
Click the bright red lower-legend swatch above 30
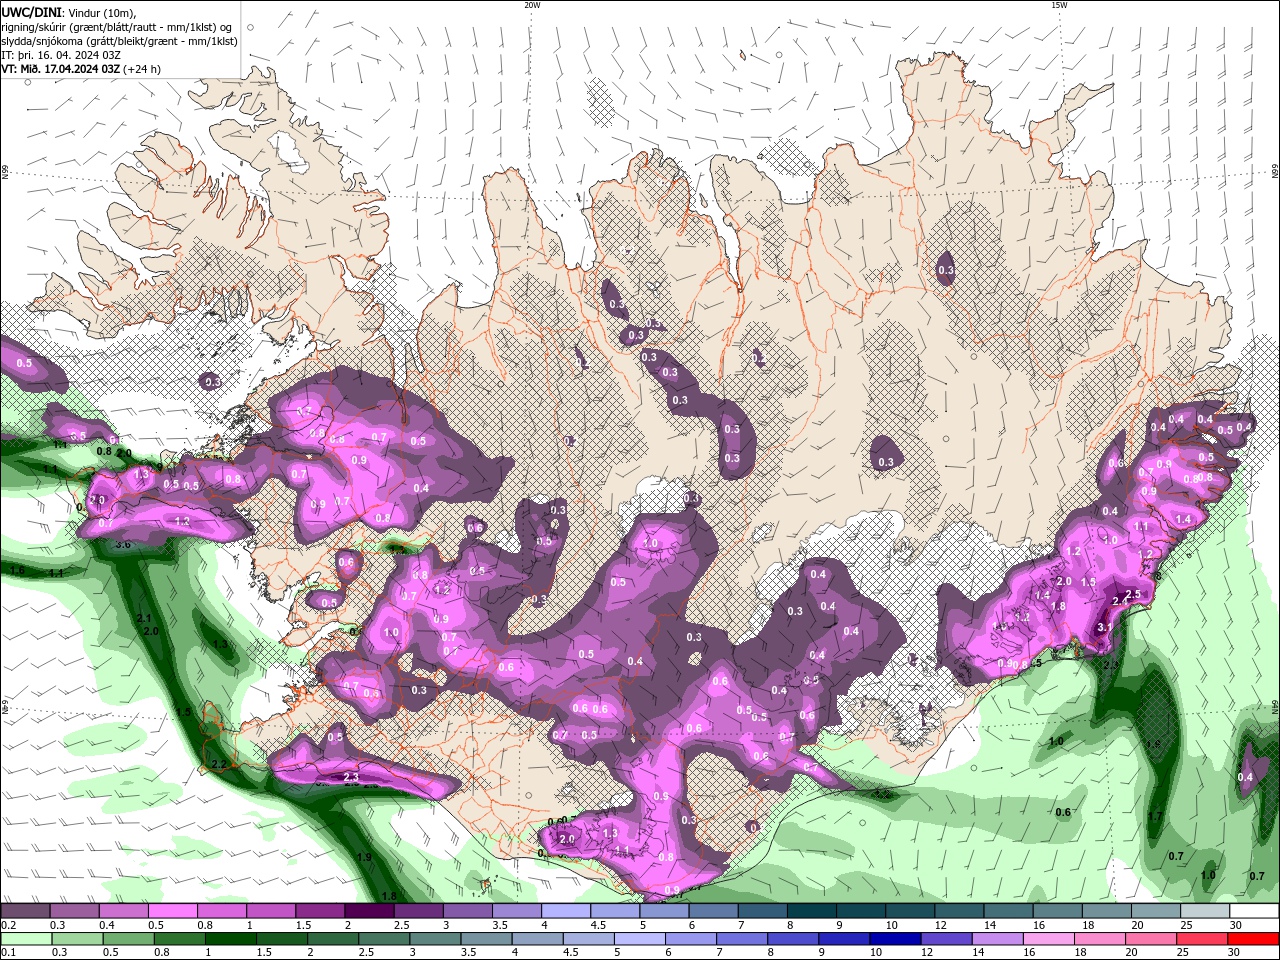[x=1253, y=939]
